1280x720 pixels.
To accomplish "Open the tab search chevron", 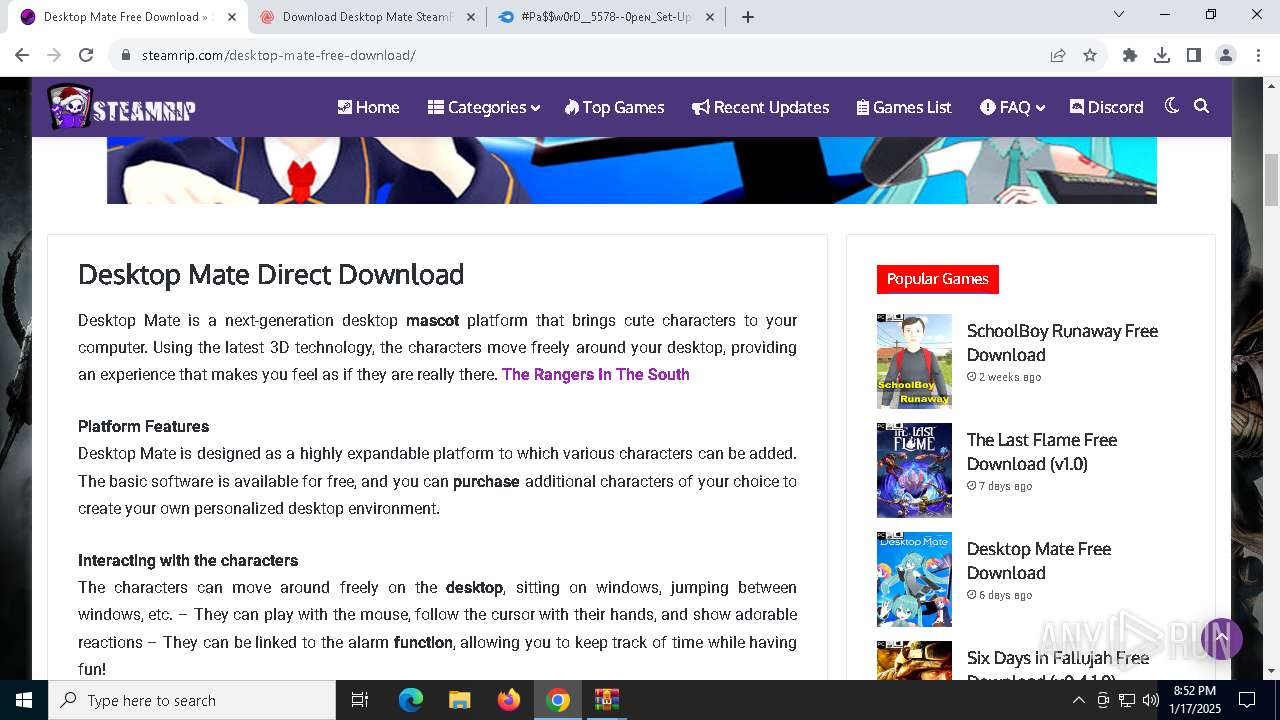I will (1119, 14).
